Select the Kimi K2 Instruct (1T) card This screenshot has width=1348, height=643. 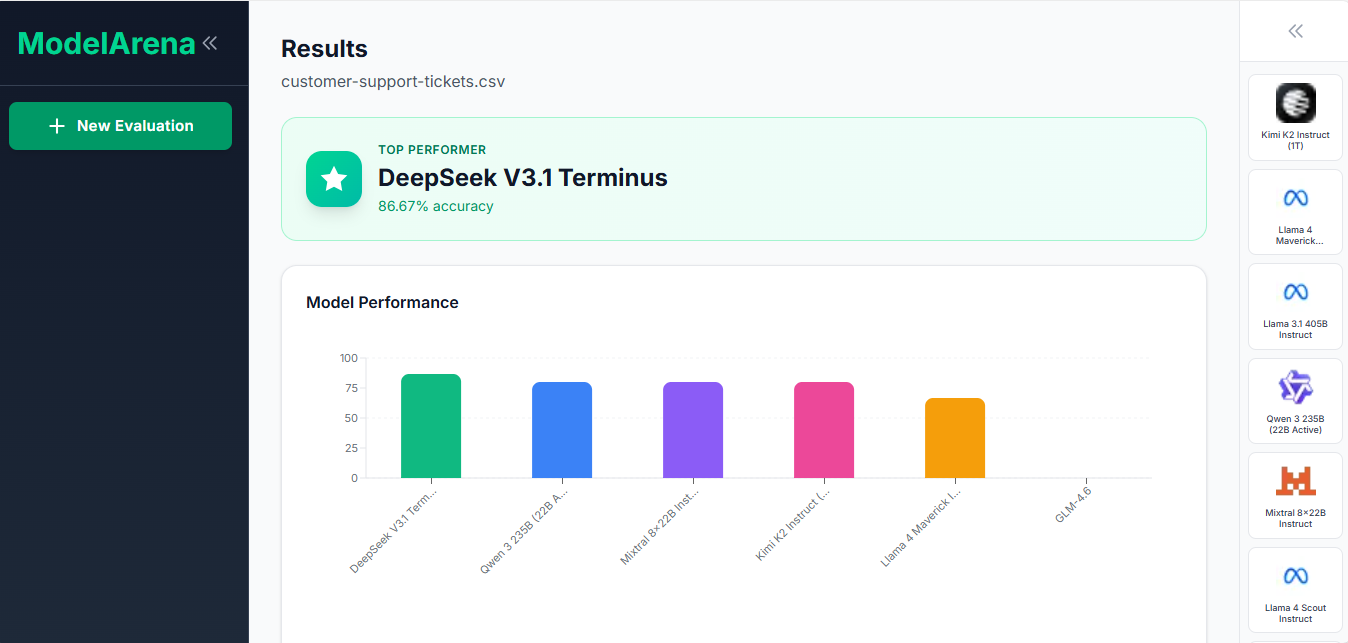[1295, 117]
